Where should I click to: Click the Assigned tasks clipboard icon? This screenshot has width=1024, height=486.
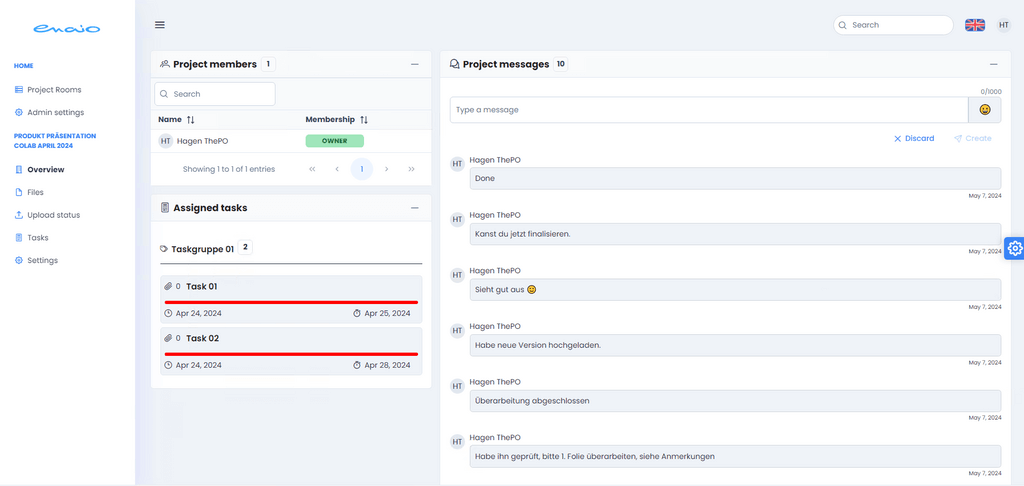165,208
